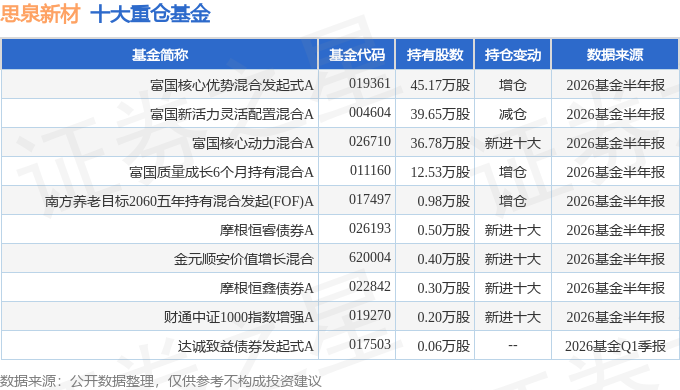
Task: Open fund 富国核心优势混合发起式A
Action: coord(232,85)
